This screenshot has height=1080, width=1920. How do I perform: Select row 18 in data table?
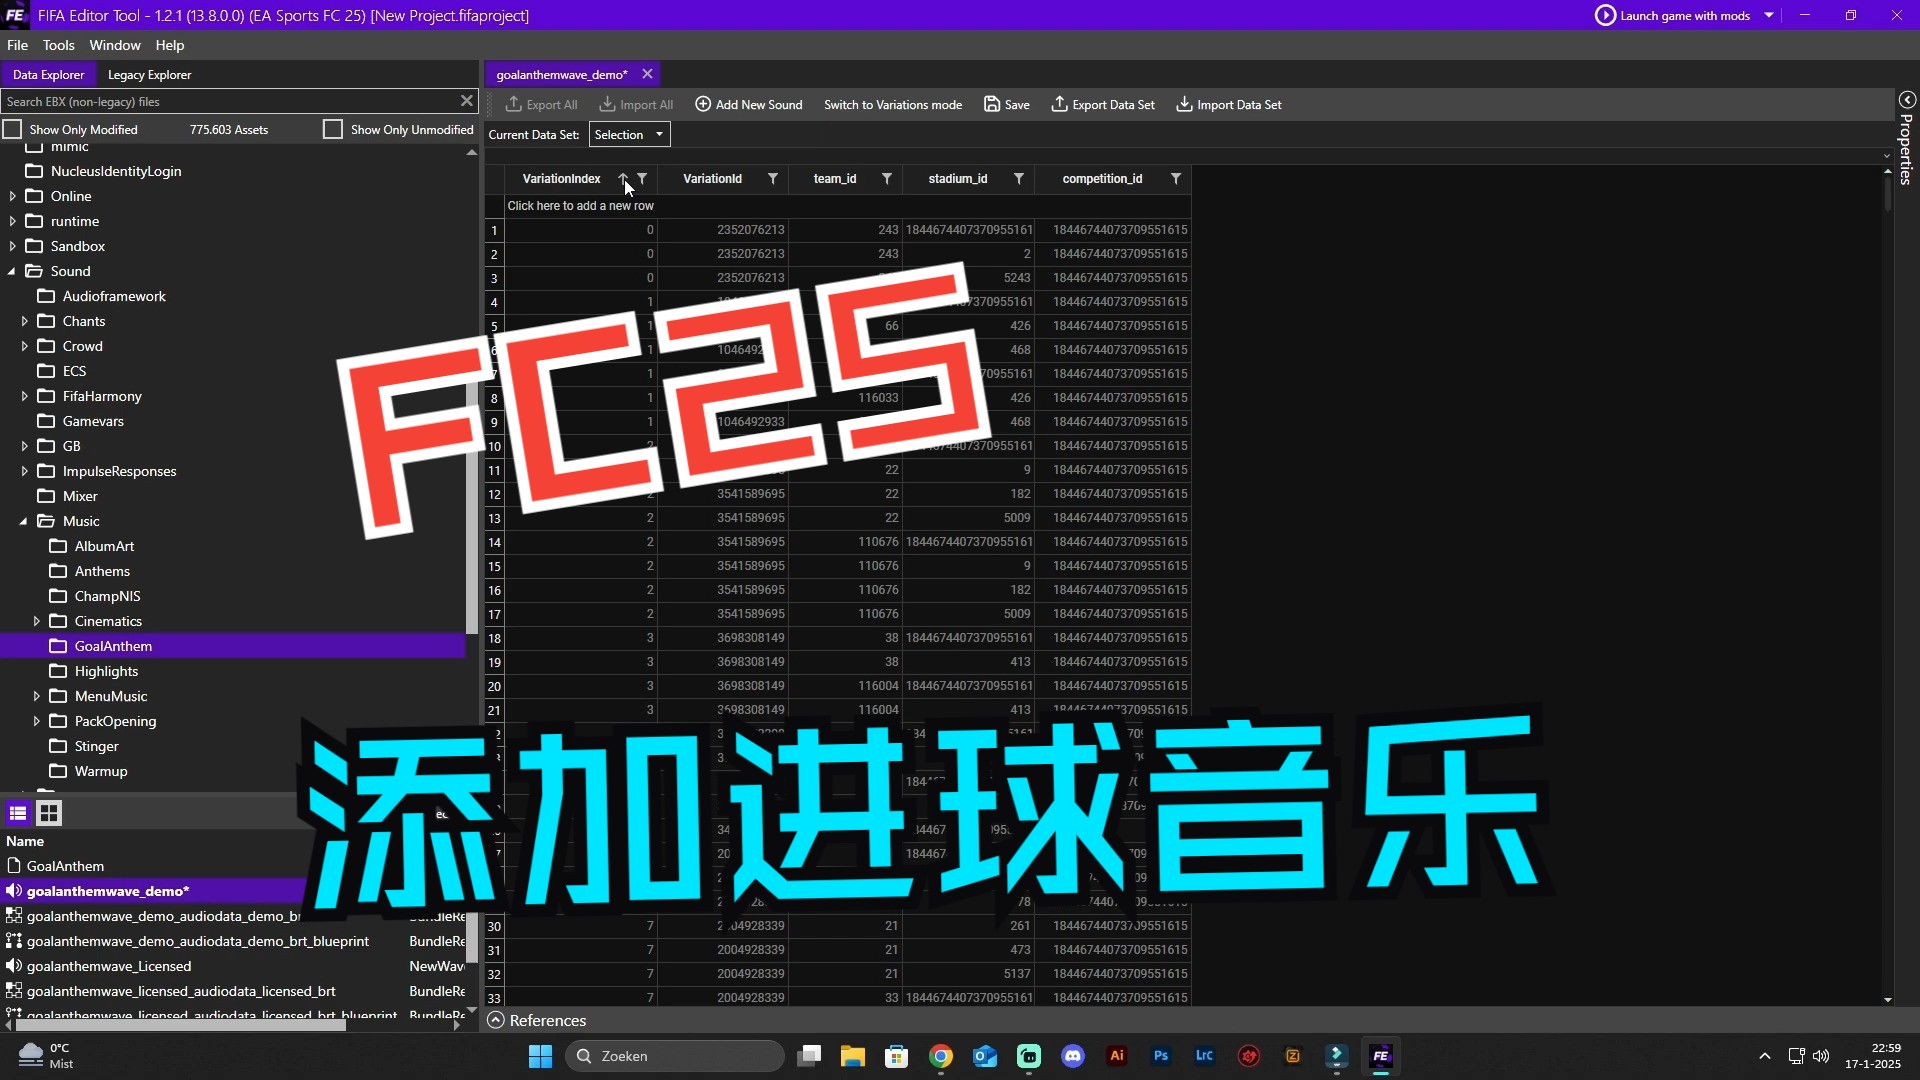[494, 638]
